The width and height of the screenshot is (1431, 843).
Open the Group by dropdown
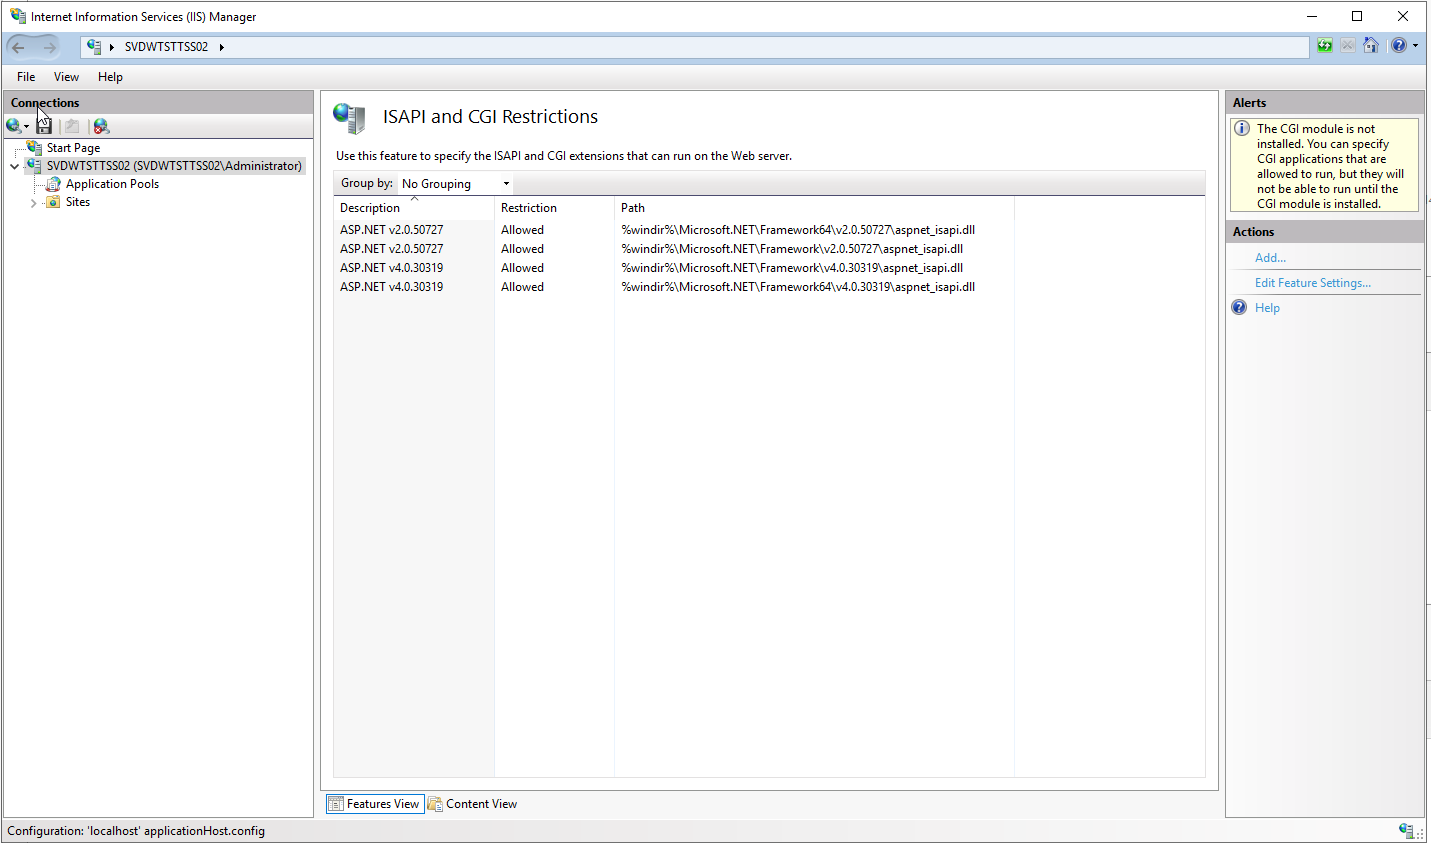click(455, 184)
